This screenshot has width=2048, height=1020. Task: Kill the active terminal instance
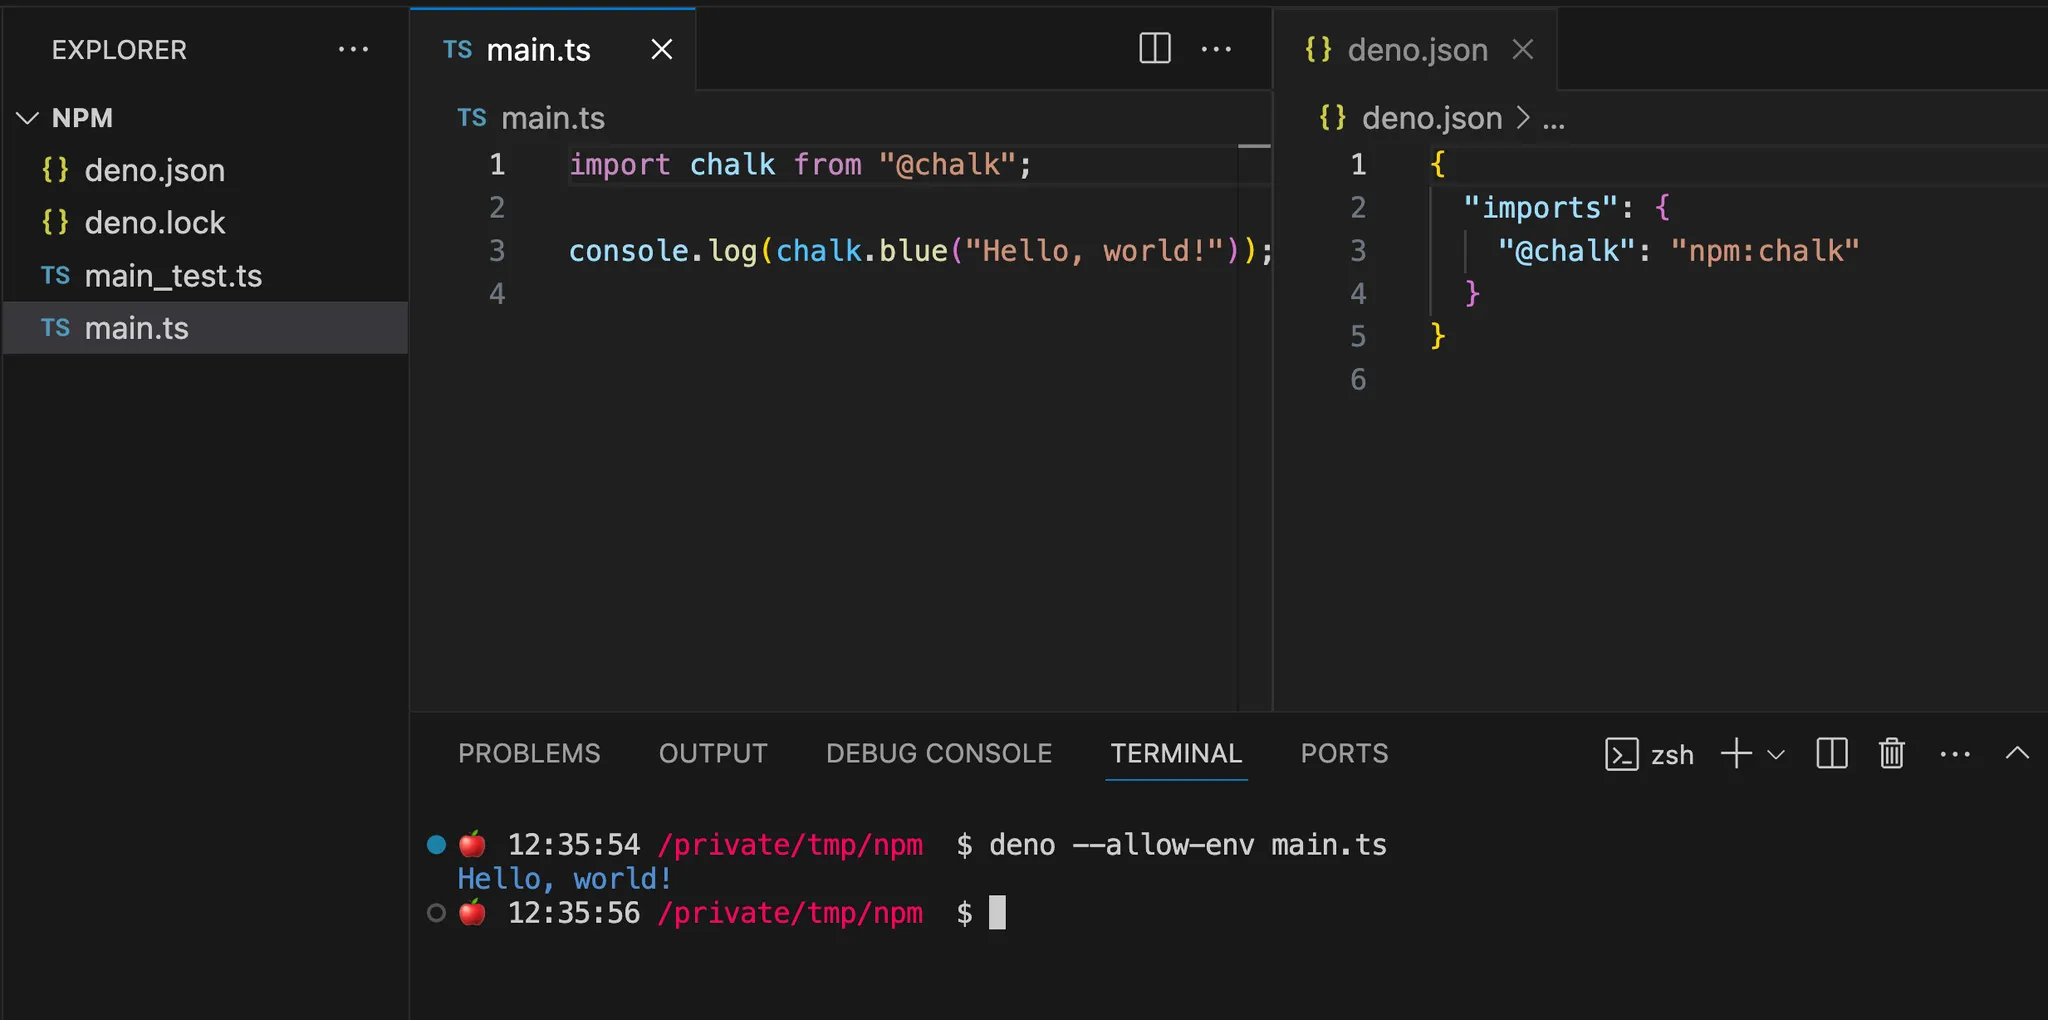click(x=1889, y=754)
